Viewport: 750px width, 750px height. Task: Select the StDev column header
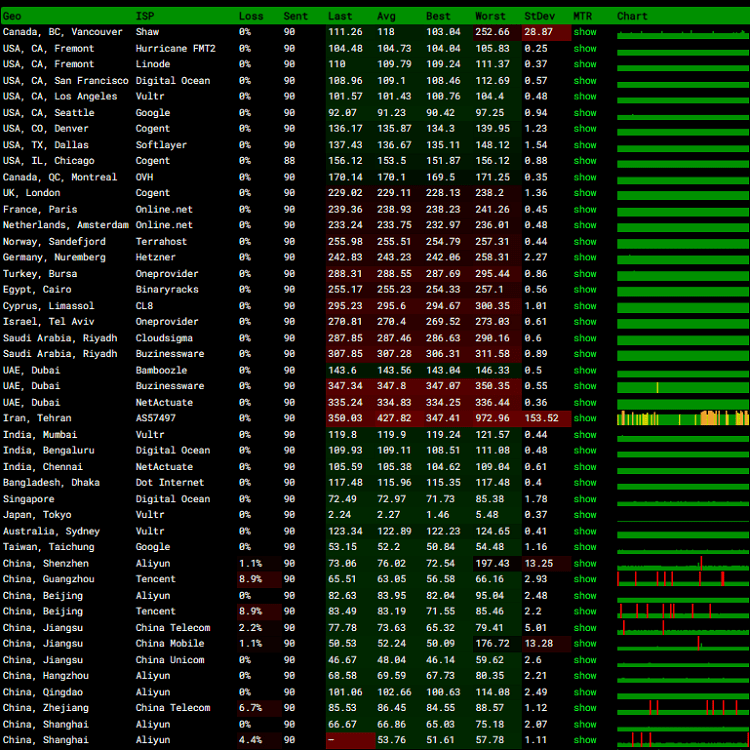pyautogui.click(x=539, y=16)
